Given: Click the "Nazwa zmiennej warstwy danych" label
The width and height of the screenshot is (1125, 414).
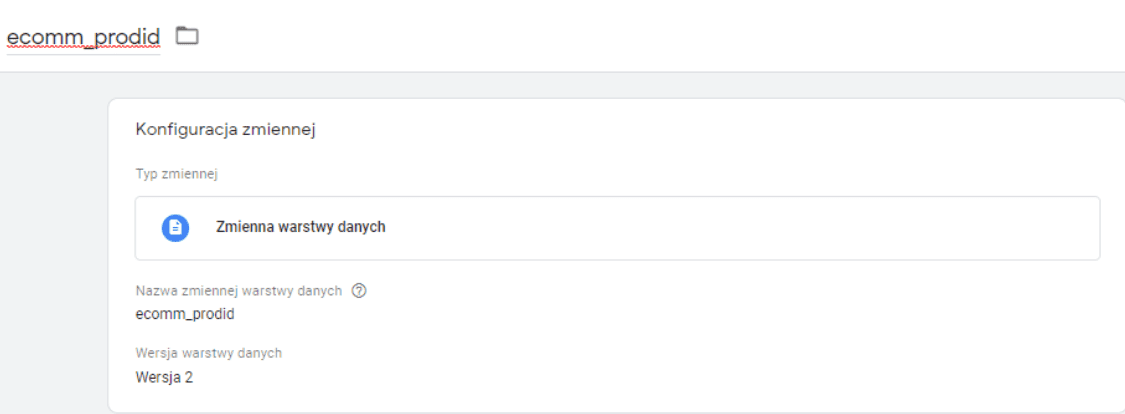Looking at the screenshot, I should tap(238, 291).
